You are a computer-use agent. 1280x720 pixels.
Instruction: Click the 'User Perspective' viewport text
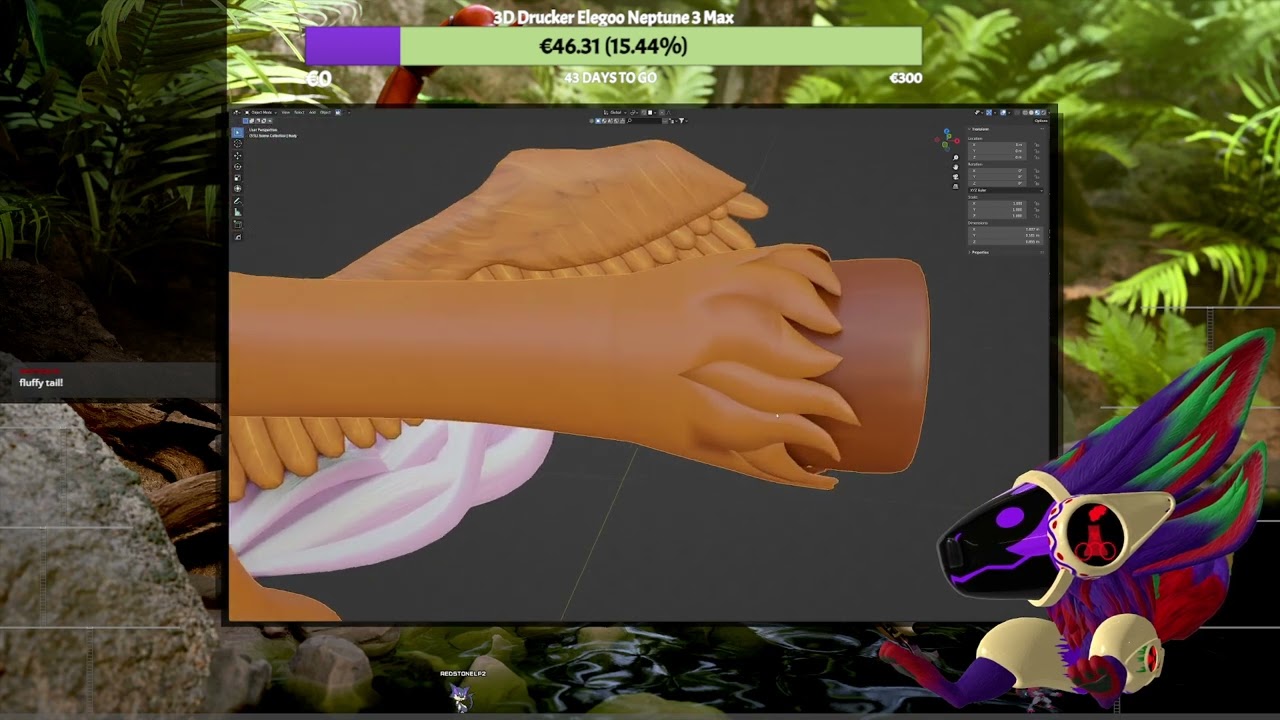coord(263,130)
